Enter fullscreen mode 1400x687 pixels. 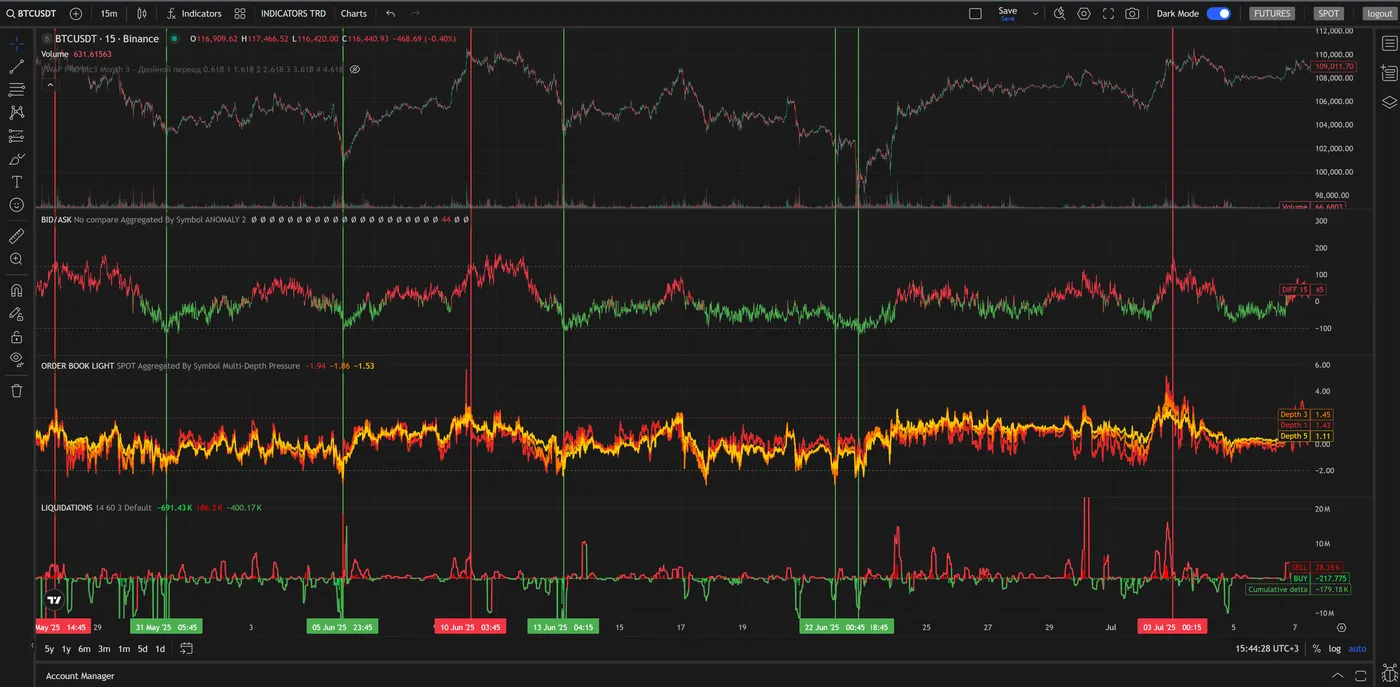pyautogui.click(x=1108, y=14)
